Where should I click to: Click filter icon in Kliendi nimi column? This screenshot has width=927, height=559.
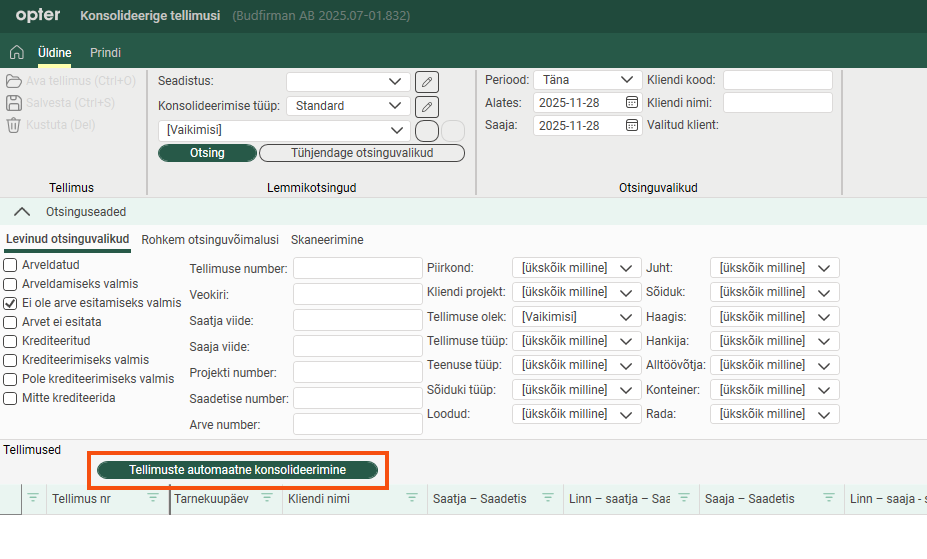coord(412,498)
